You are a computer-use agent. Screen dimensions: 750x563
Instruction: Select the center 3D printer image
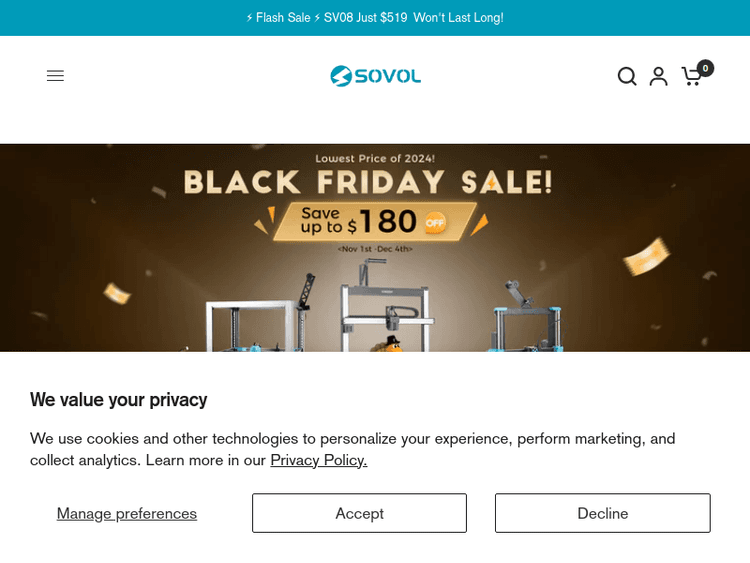377,305
